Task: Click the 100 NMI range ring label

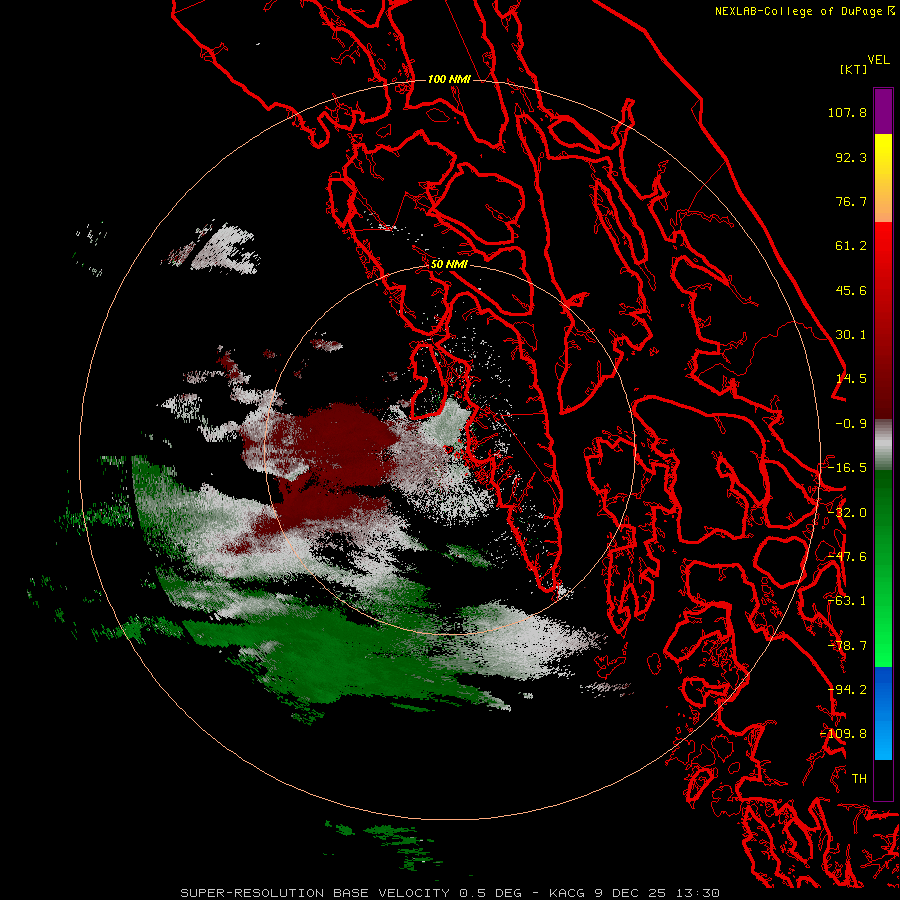Action: pos(449,79)
